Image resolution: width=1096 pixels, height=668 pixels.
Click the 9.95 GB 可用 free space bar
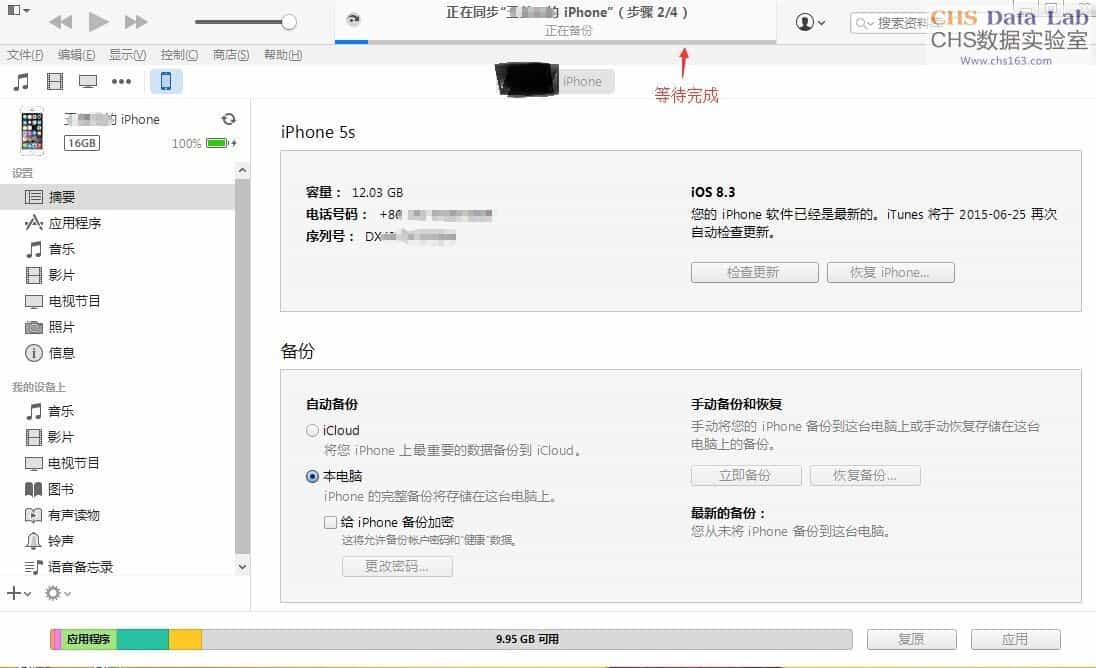[527, 639]
